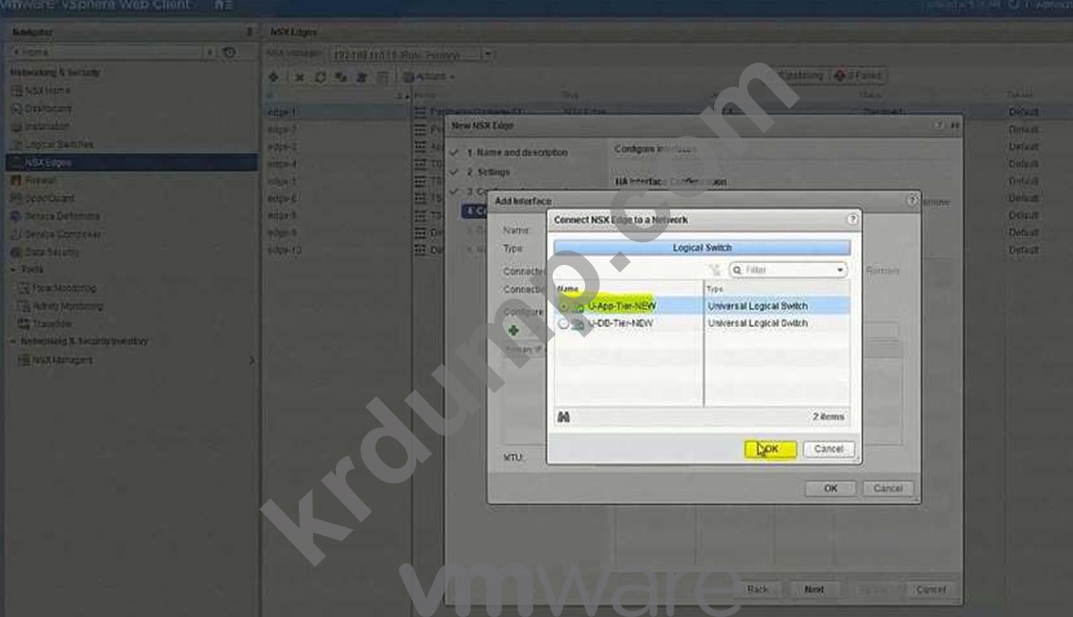Open help in the Add Interface dialog
The image size is (1073, 617).
(x=912, y=200)
